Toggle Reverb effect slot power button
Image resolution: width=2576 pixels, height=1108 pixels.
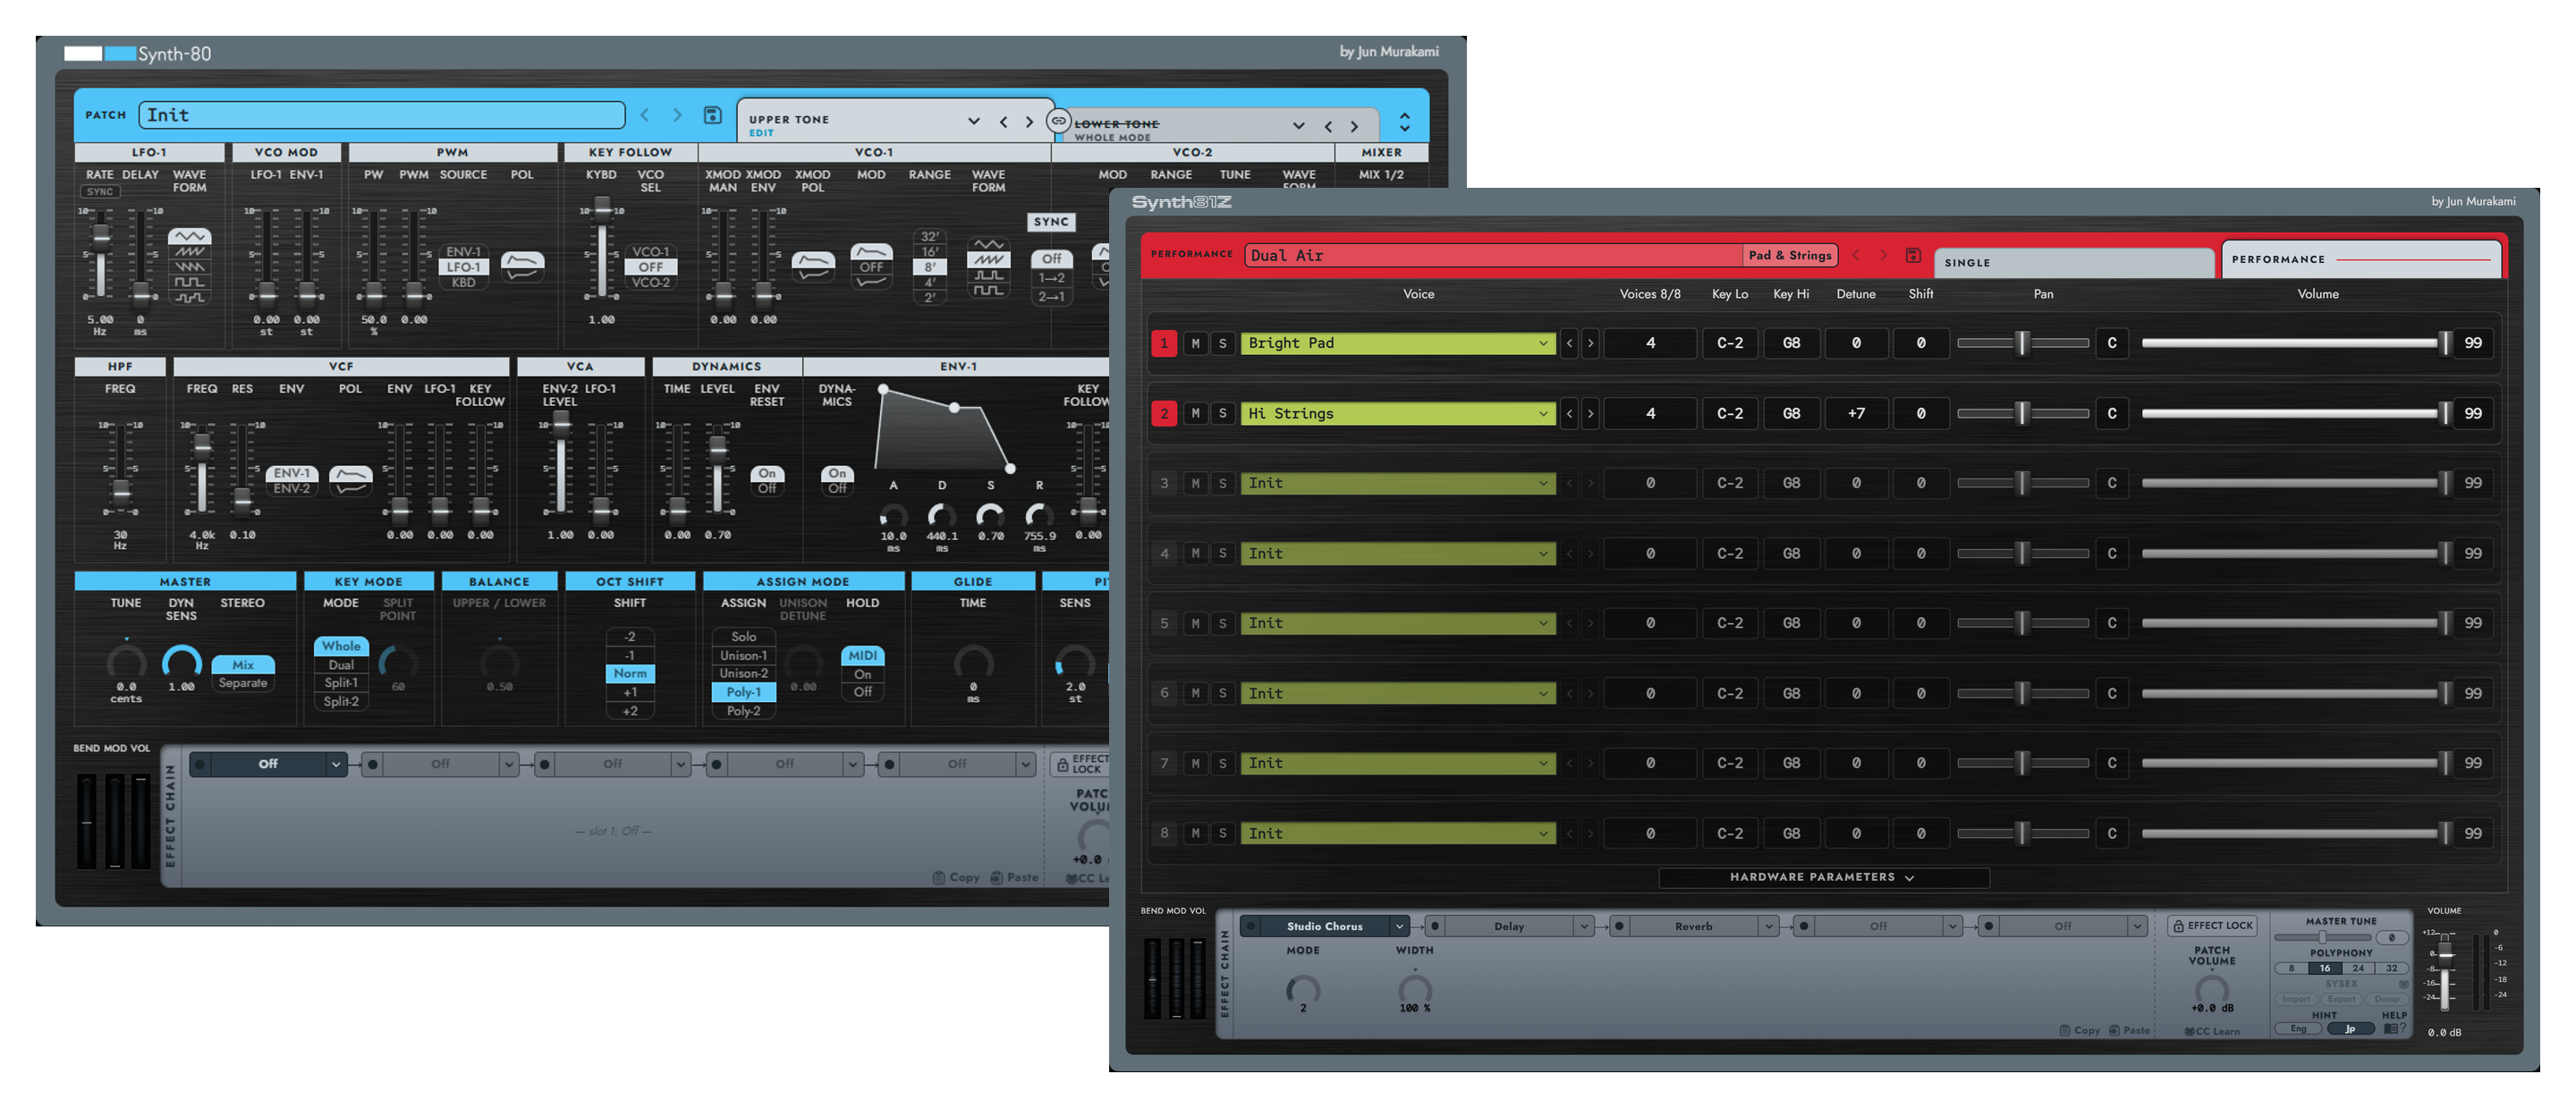[1619, 926]
